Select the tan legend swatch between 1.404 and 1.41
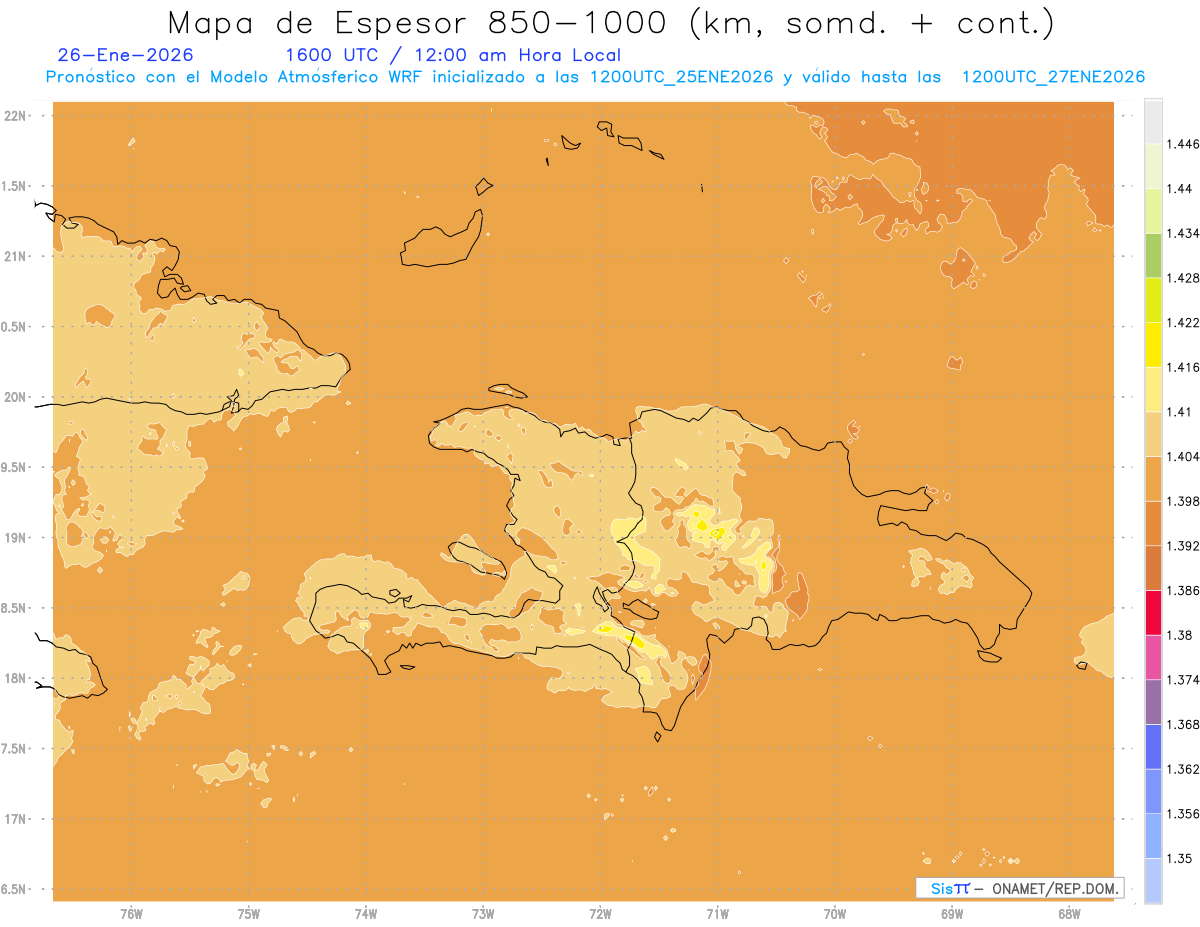The height and width of the screenshot is (927, 1200). [x=1153, y=434]
